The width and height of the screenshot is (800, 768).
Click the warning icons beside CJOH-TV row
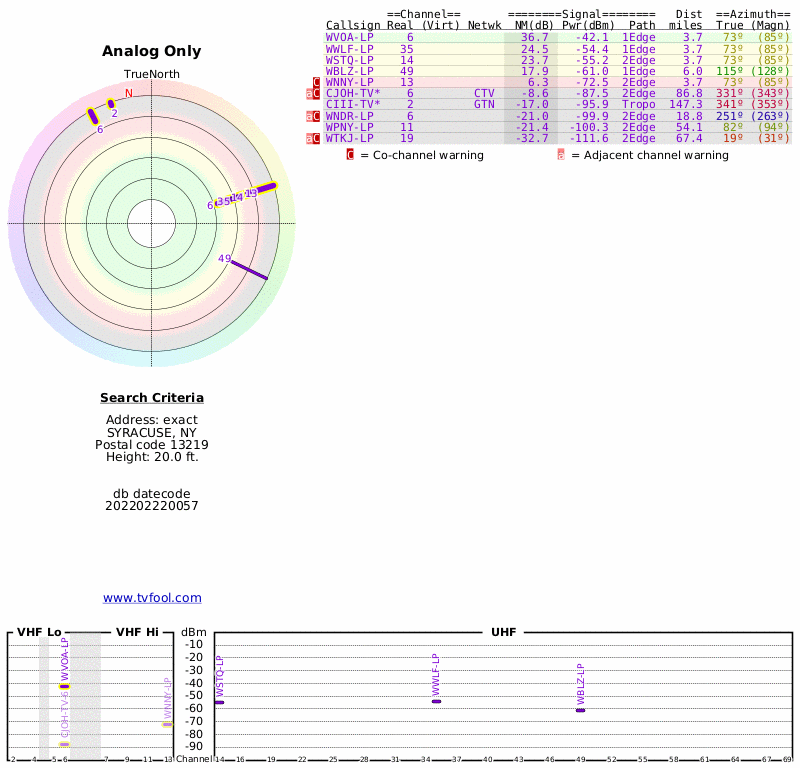(313, 93)
